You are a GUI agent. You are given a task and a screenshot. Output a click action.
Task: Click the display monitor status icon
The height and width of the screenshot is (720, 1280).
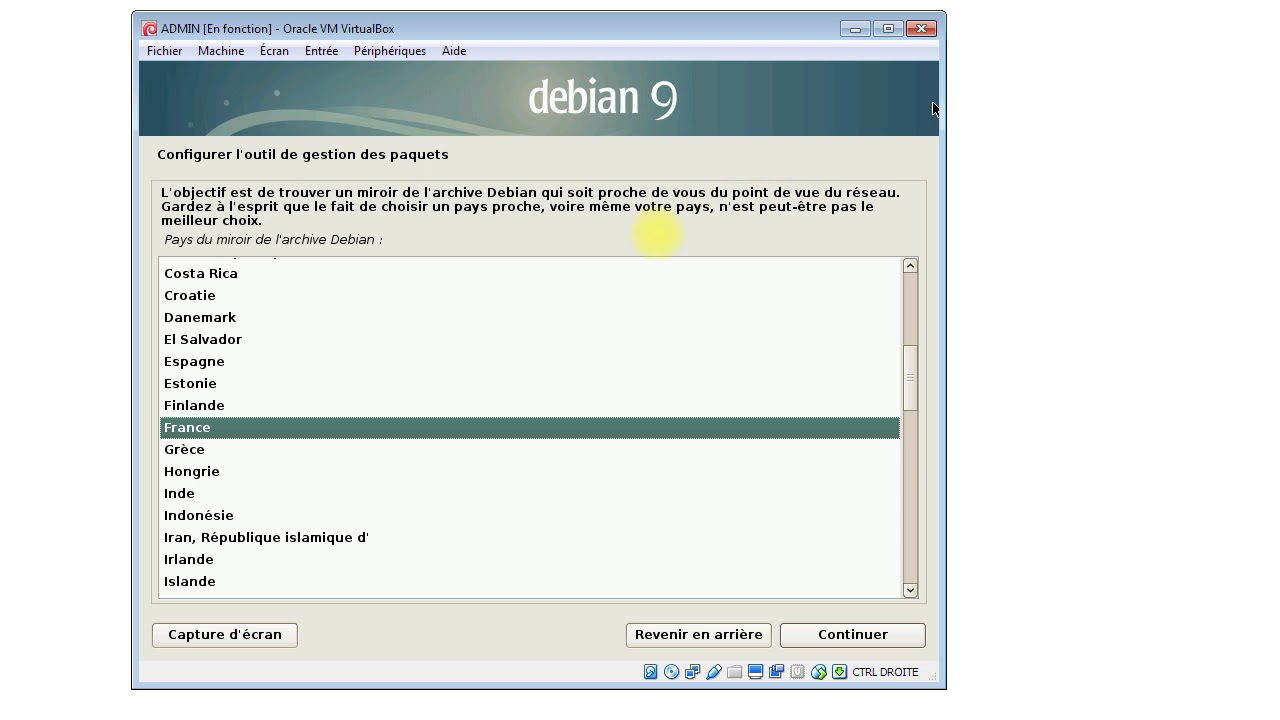[756, 672]
